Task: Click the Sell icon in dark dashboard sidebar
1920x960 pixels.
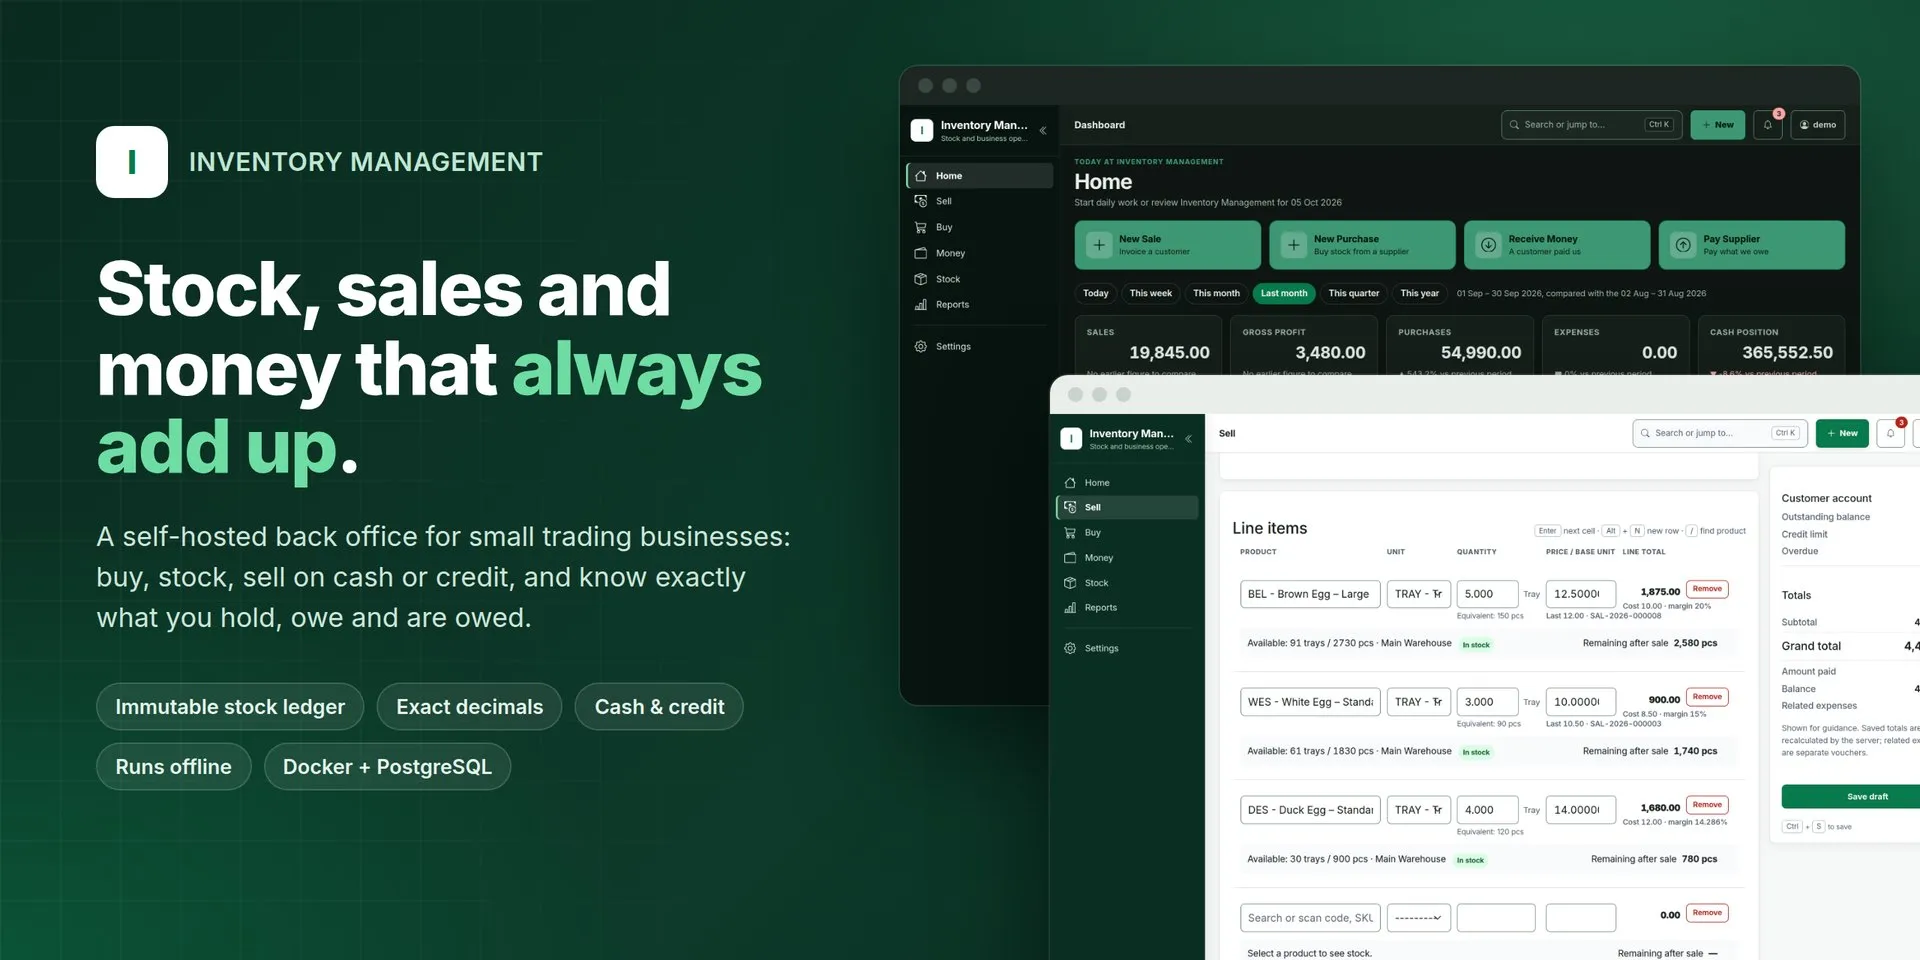Action: (921, 201)
